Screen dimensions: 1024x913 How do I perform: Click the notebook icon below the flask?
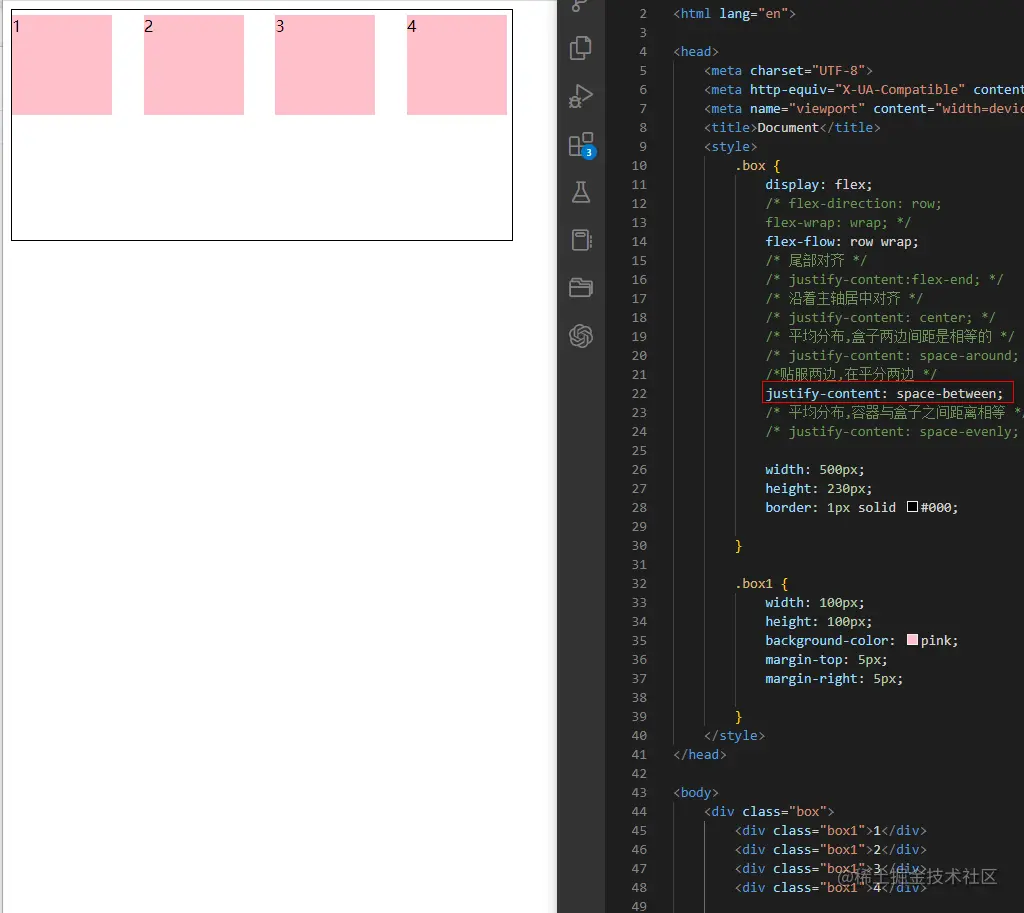coord(581,240)
